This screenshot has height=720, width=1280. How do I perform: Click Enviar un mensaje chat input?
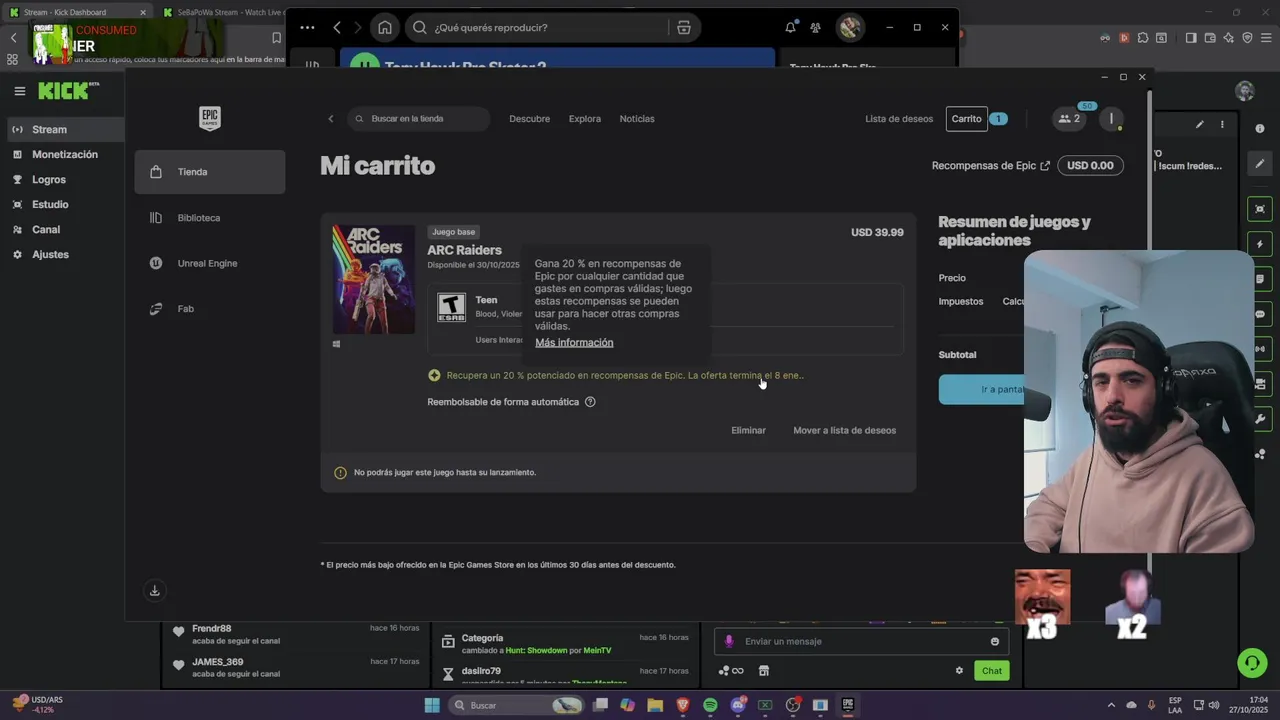pyautogui.click(x=860, y=641)
